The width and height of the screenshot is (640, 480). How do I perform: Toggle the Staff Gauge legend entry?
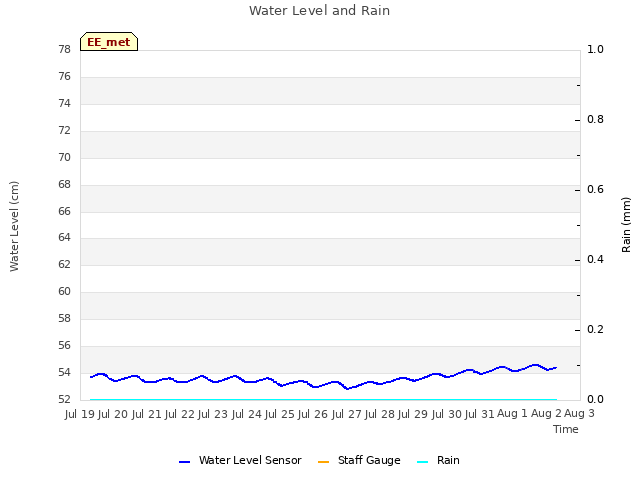click(359, 460)
